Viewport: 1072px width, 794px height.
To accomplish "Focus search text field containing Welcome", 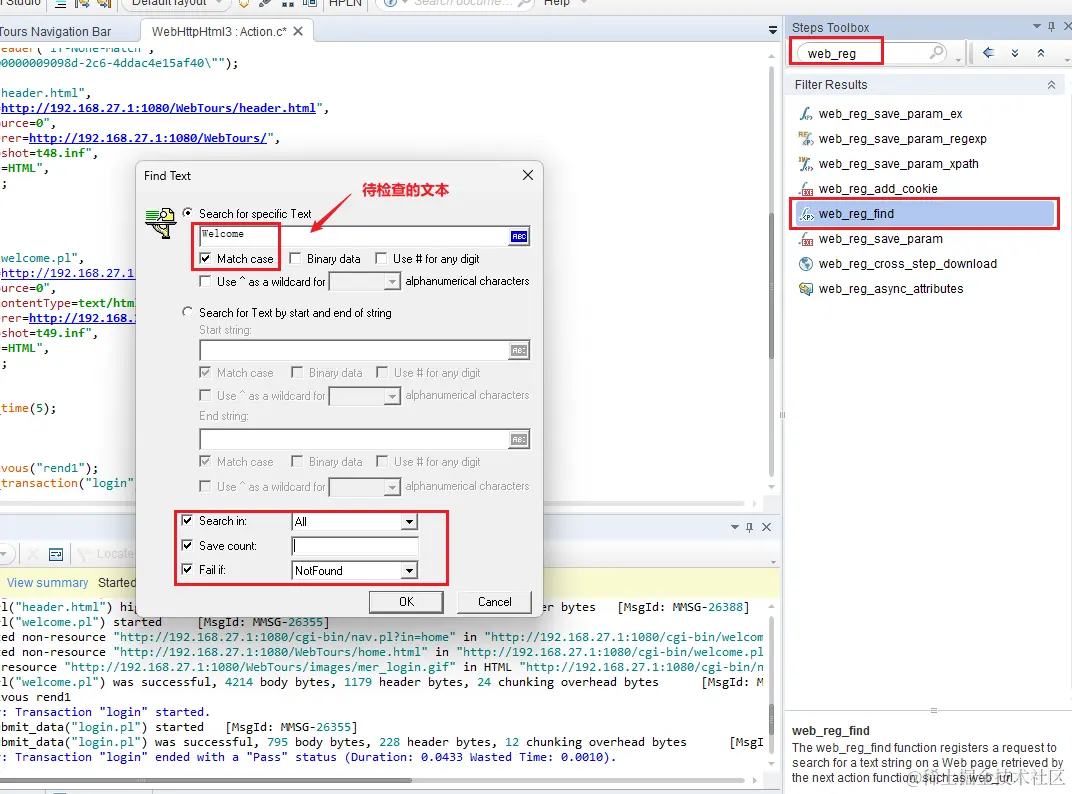I will (354, 236).
